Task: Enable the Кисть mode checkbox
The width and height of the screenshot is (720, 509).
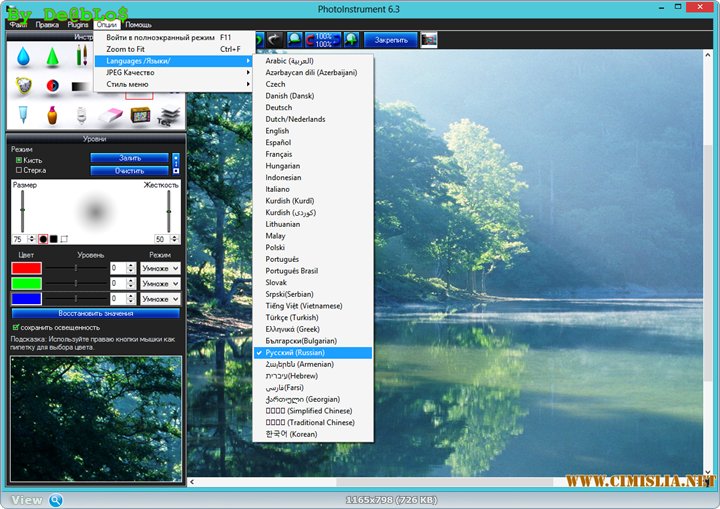Action: coord(19,160)
